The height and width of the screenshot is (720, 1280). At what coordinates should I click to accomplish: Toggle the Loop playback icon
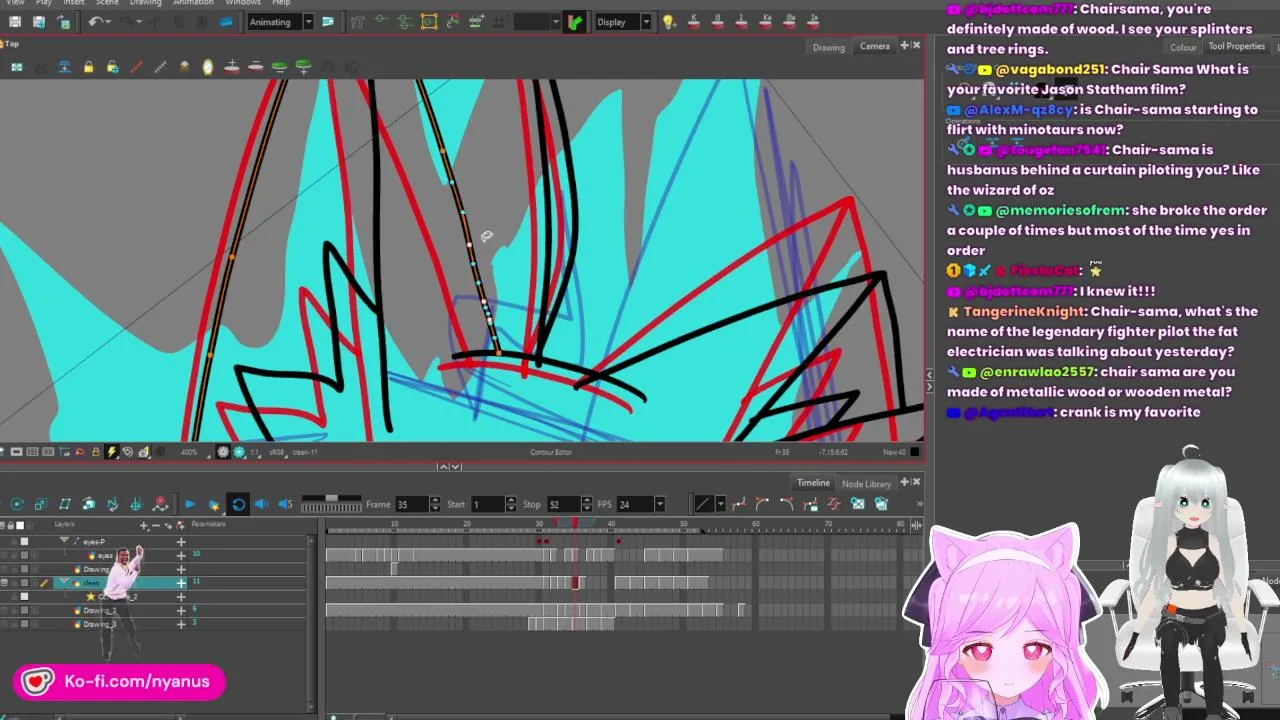(238, 504)
